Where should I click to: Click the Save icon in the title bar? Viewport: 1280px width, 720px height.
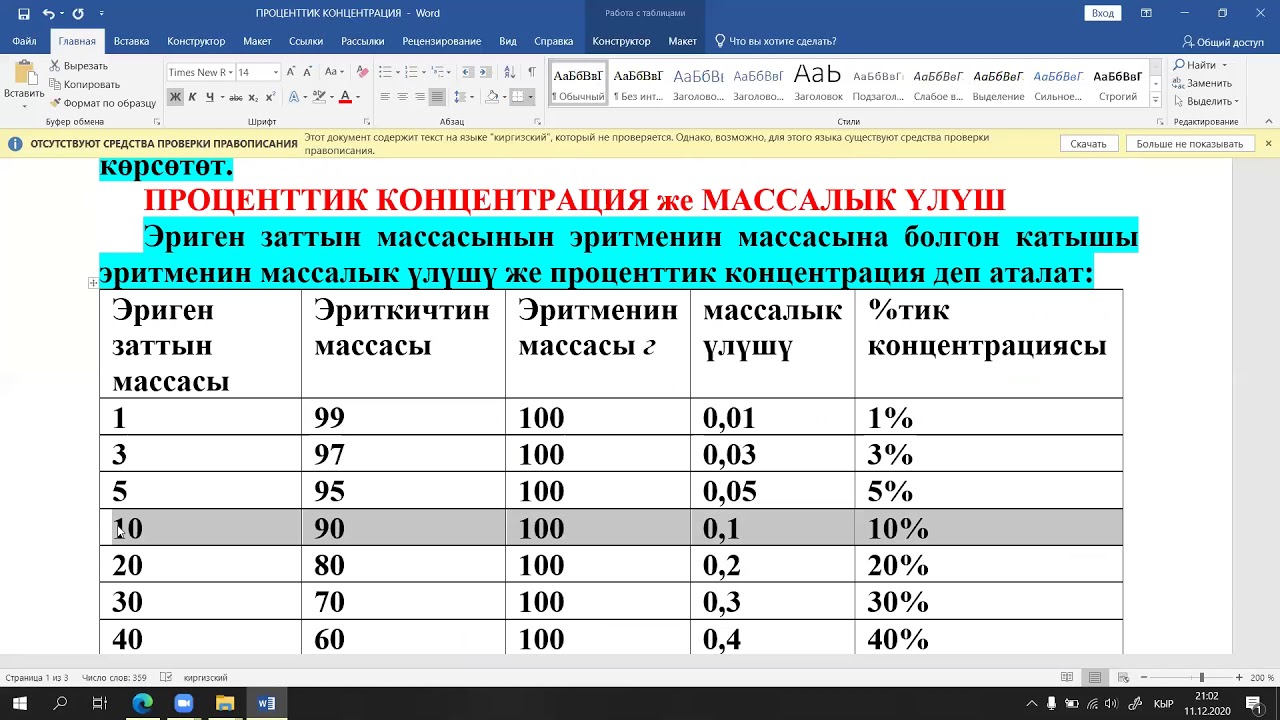pos(24,14)
